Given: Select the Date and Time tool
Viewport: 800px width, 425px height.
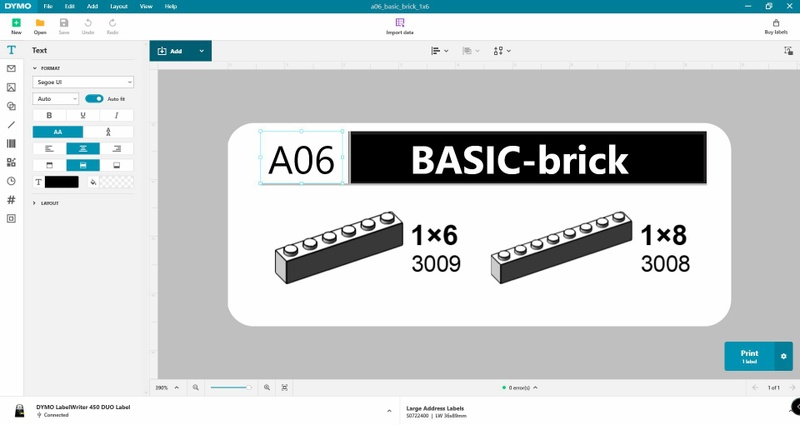Looking at the screenshot, I should pyautogui.click(x=11, y=181).
